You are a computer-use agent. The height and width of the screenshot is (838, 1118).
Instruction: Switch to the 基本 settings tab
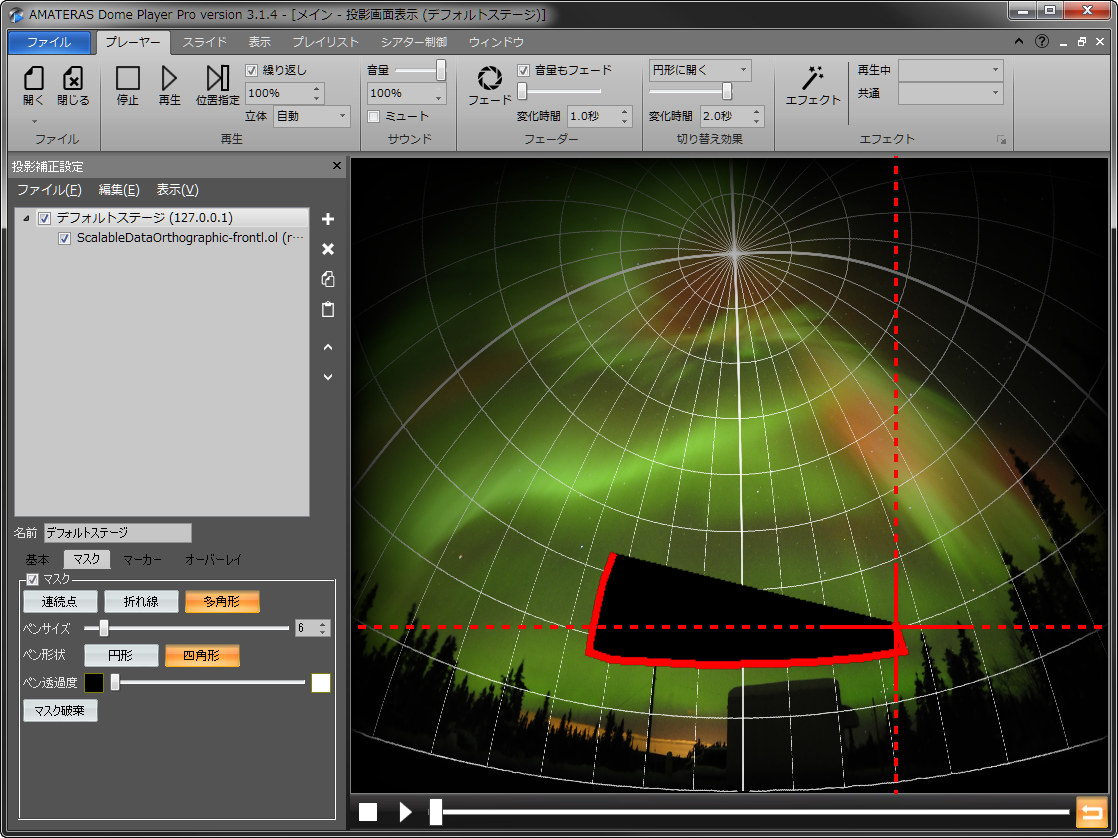coord(37,560)
